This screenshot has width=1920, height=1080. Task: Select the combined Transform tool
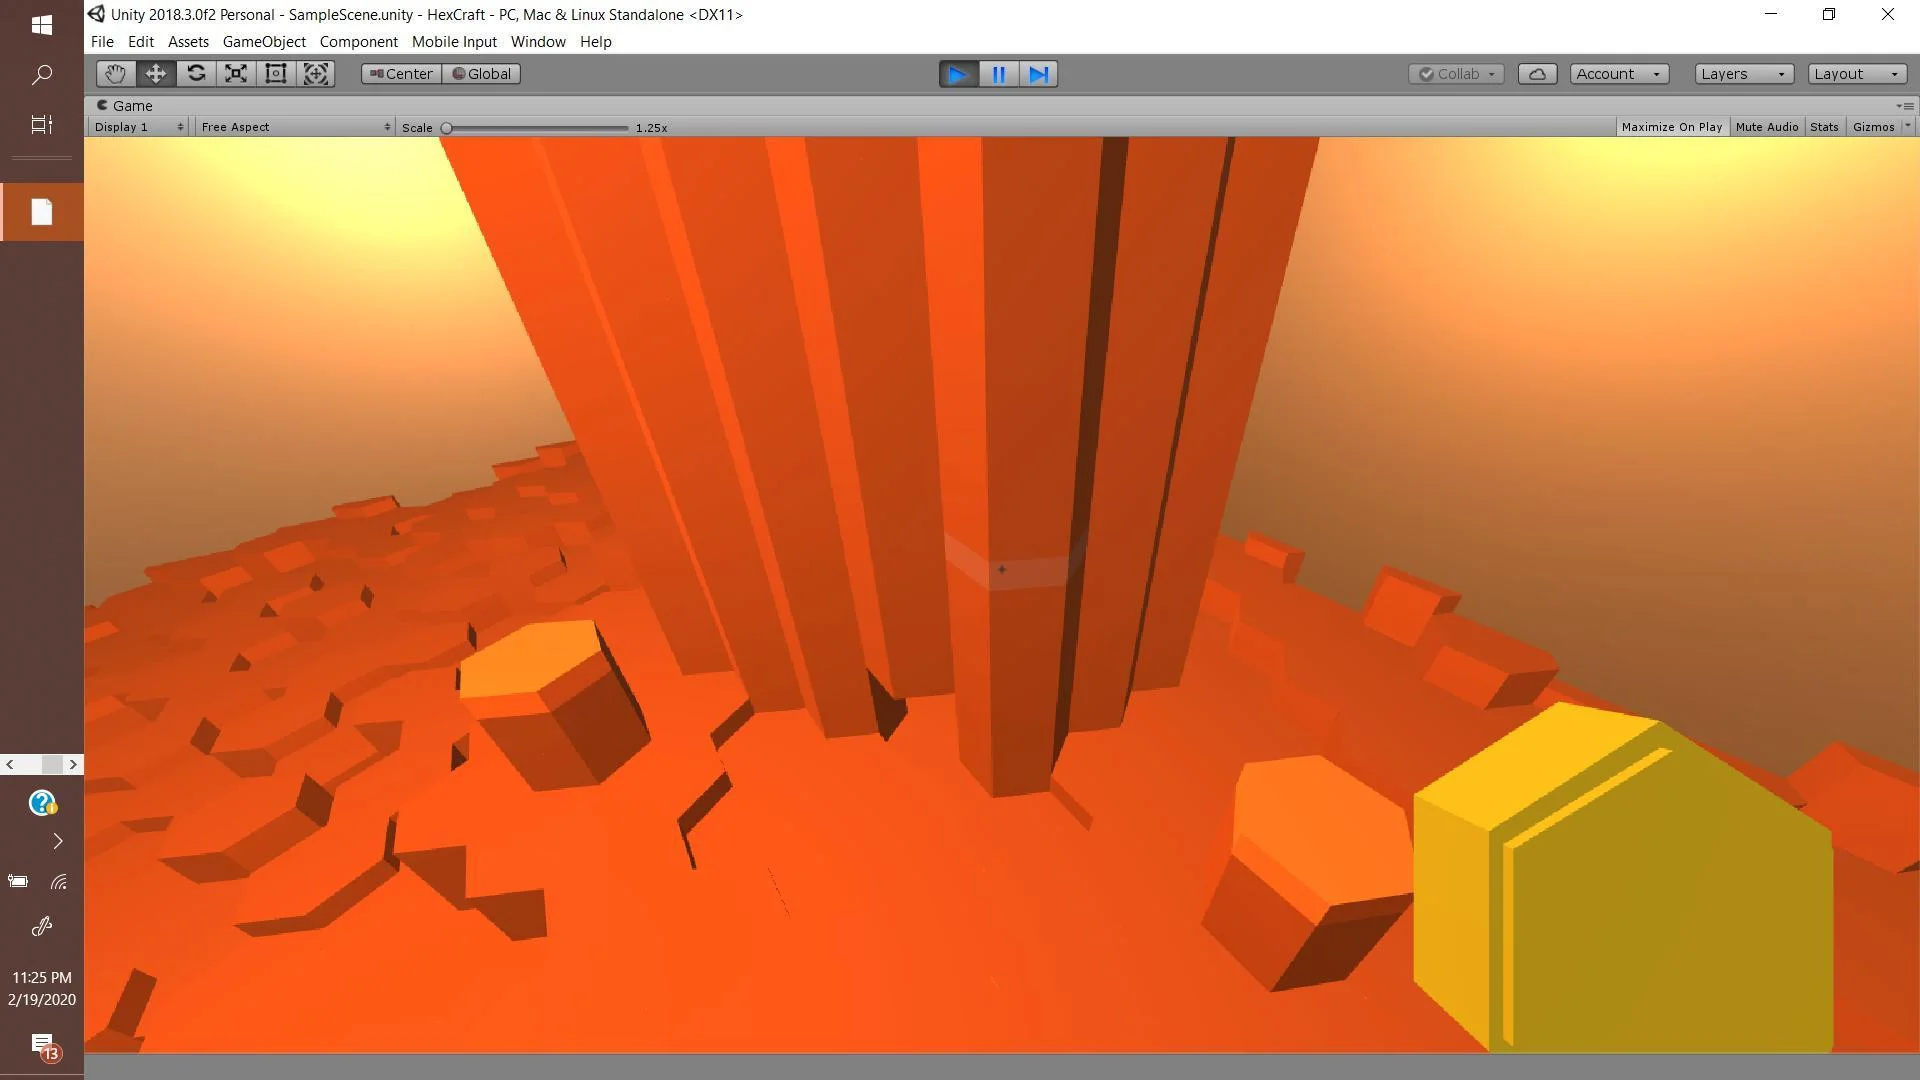[x=316, y=74]
